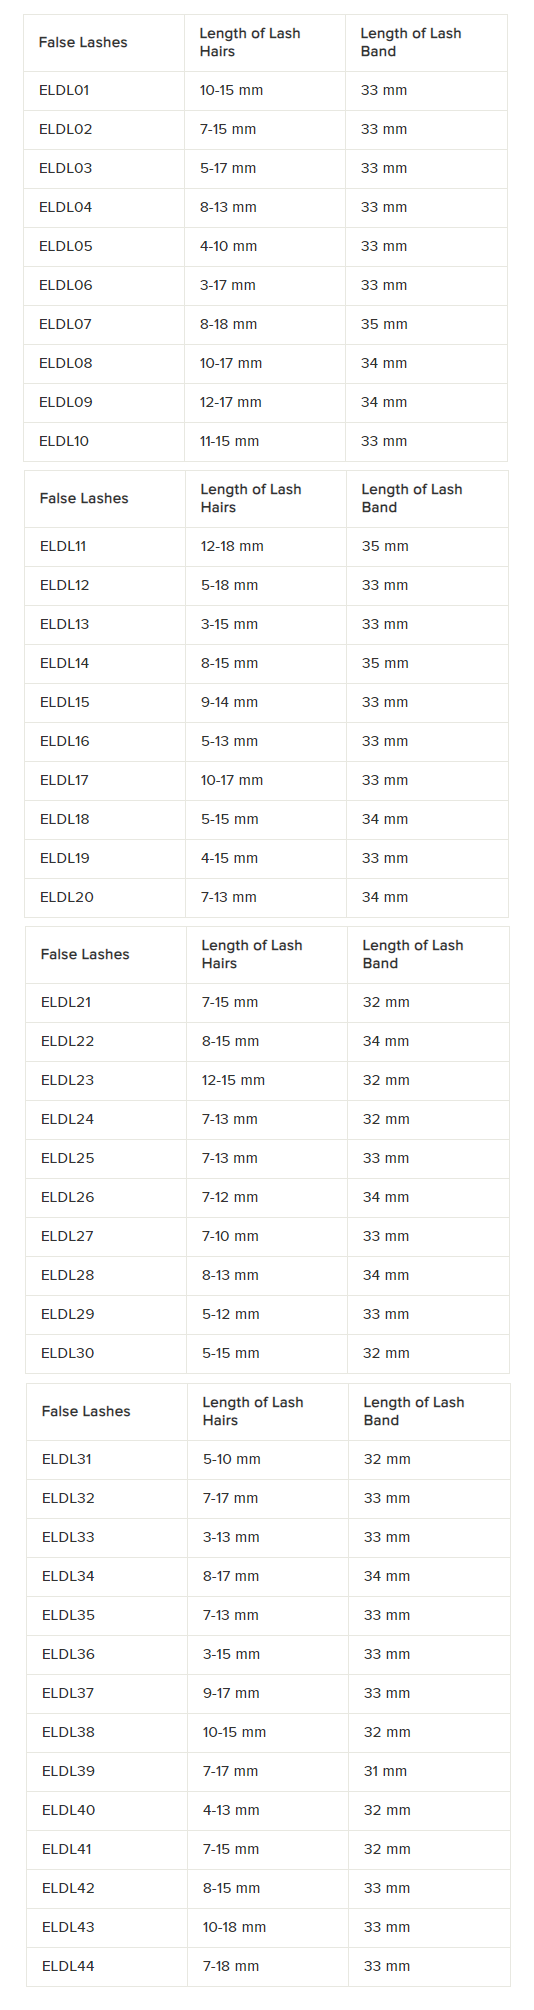Viewport: 534px width, 2010px height.
Task: Click the ELDL44 row label
Action: tap(68, 1966)
